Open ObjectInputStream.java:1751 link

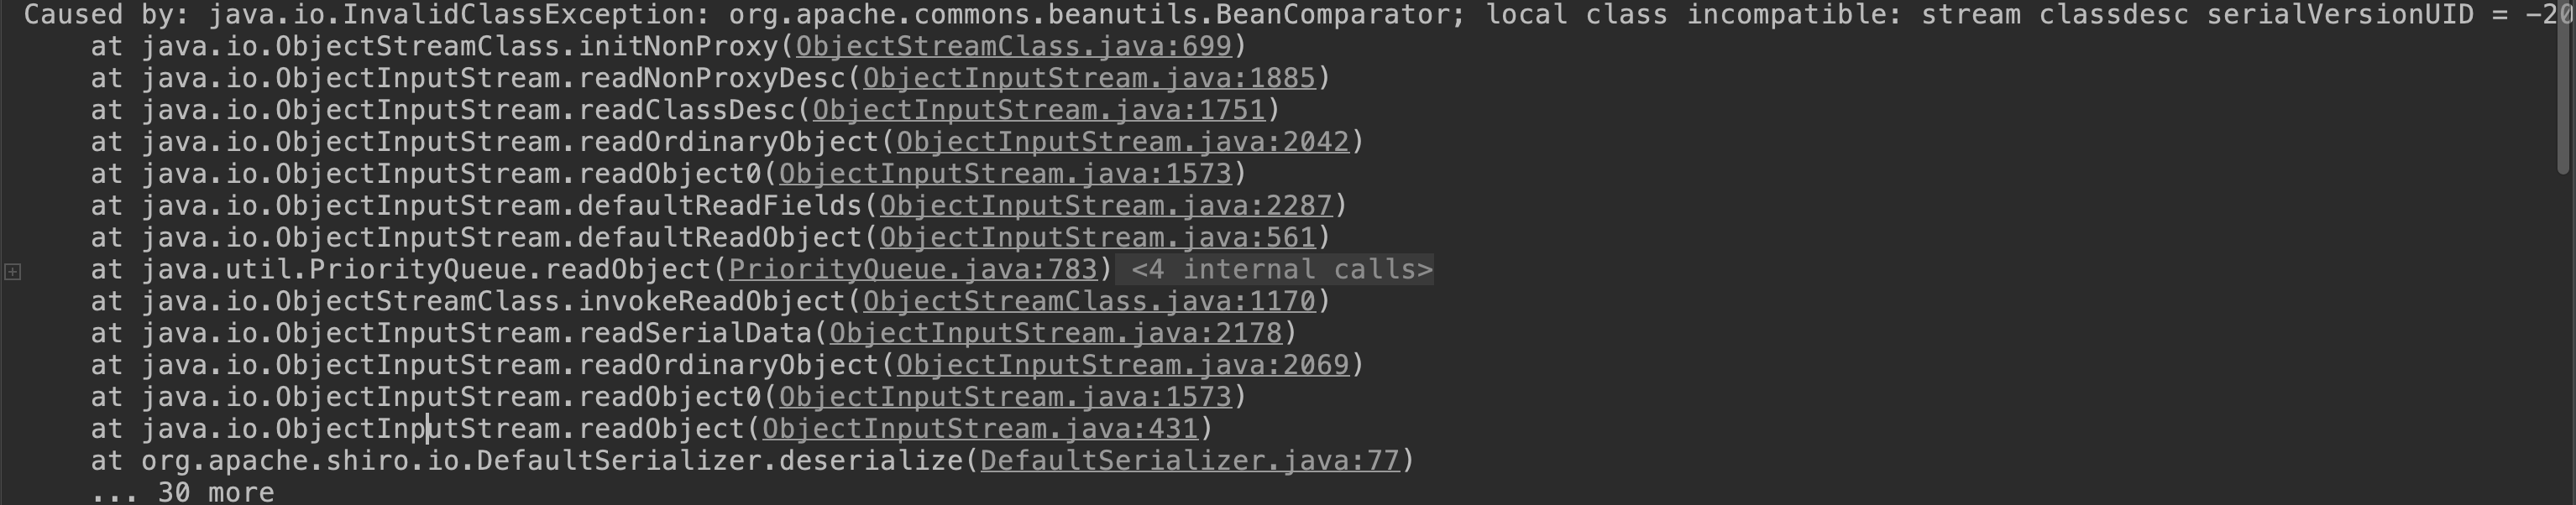coord(1038,110)
